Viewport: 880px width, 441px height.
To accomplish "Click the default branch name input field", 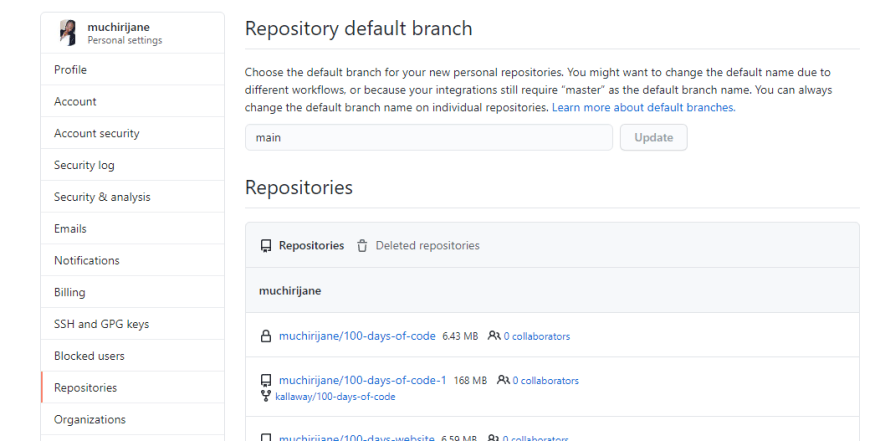I will tap(429, 137).
